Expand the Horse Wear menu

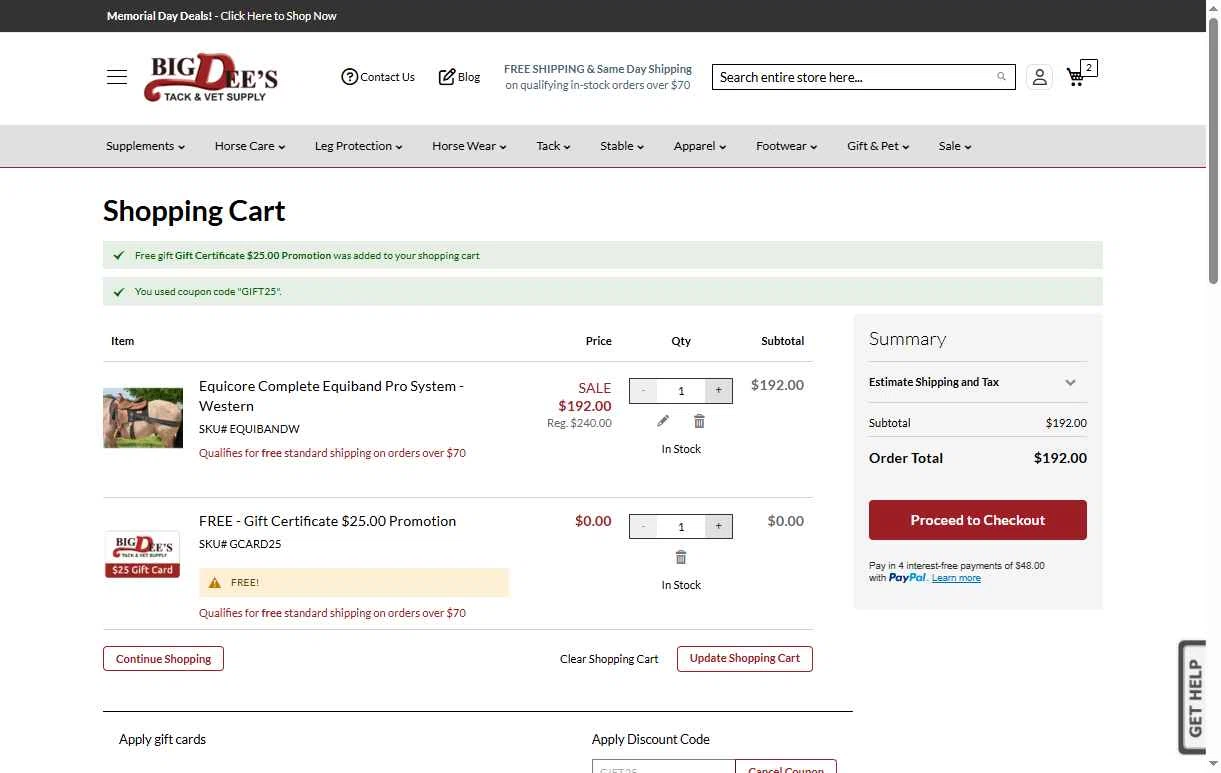469,146
